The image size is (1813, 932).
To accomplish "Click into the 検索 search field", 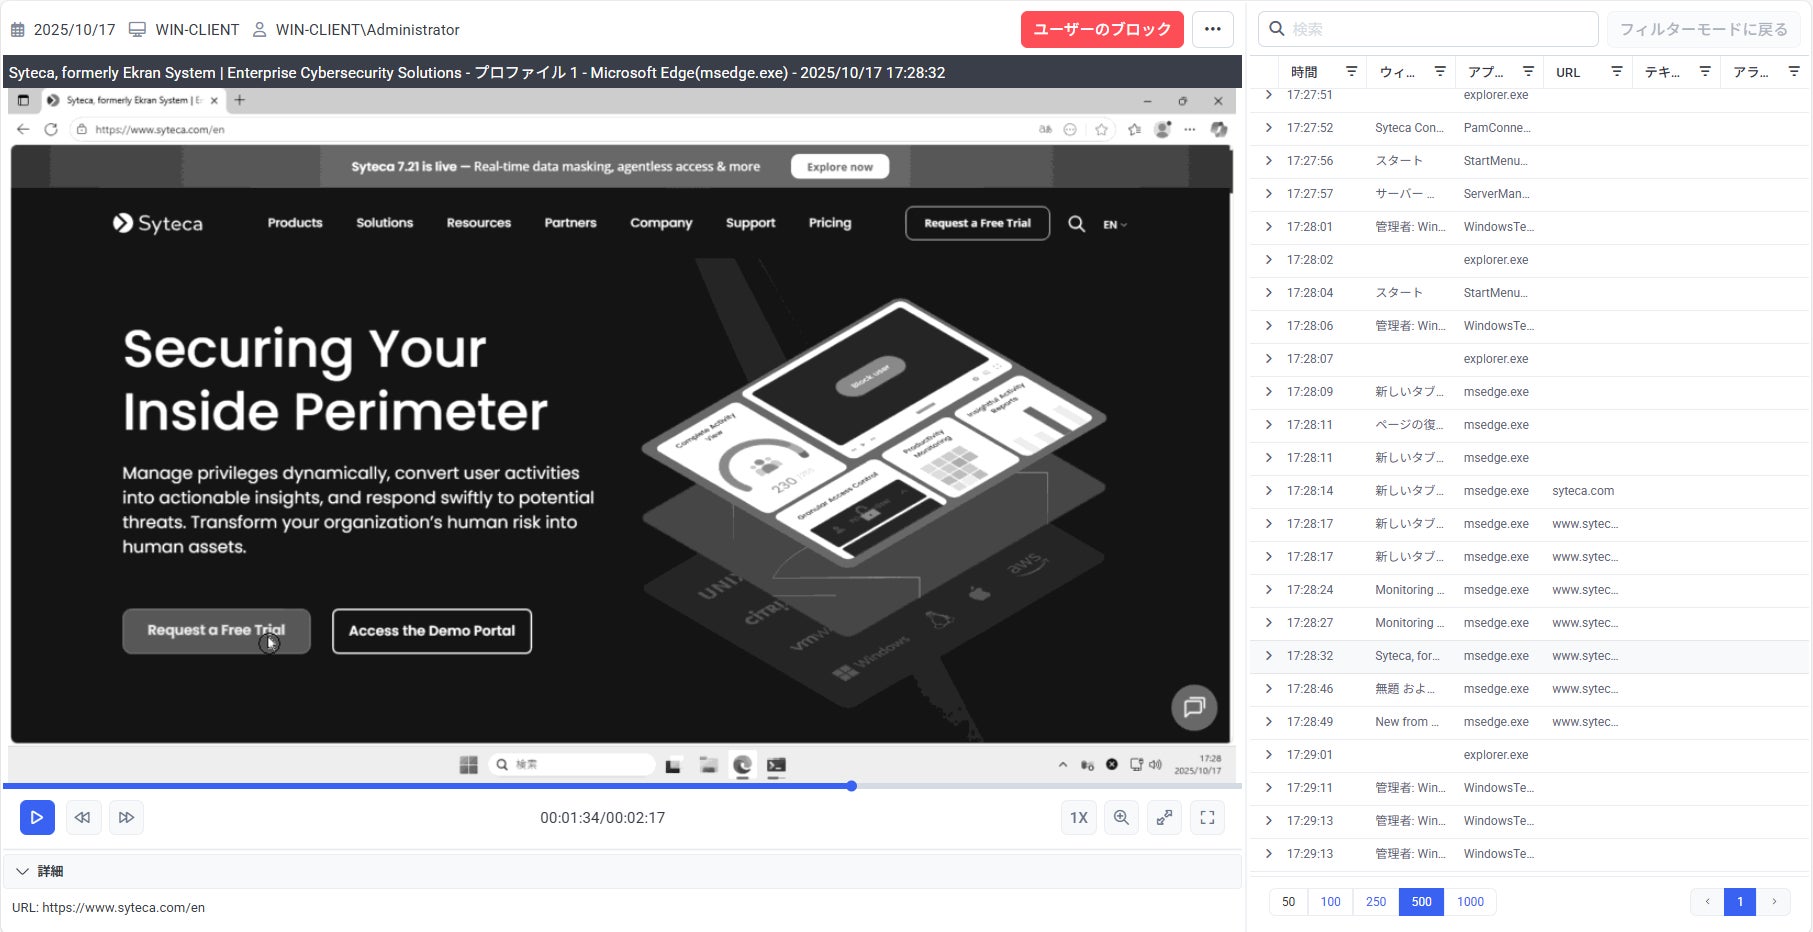I will (1428, 29).
